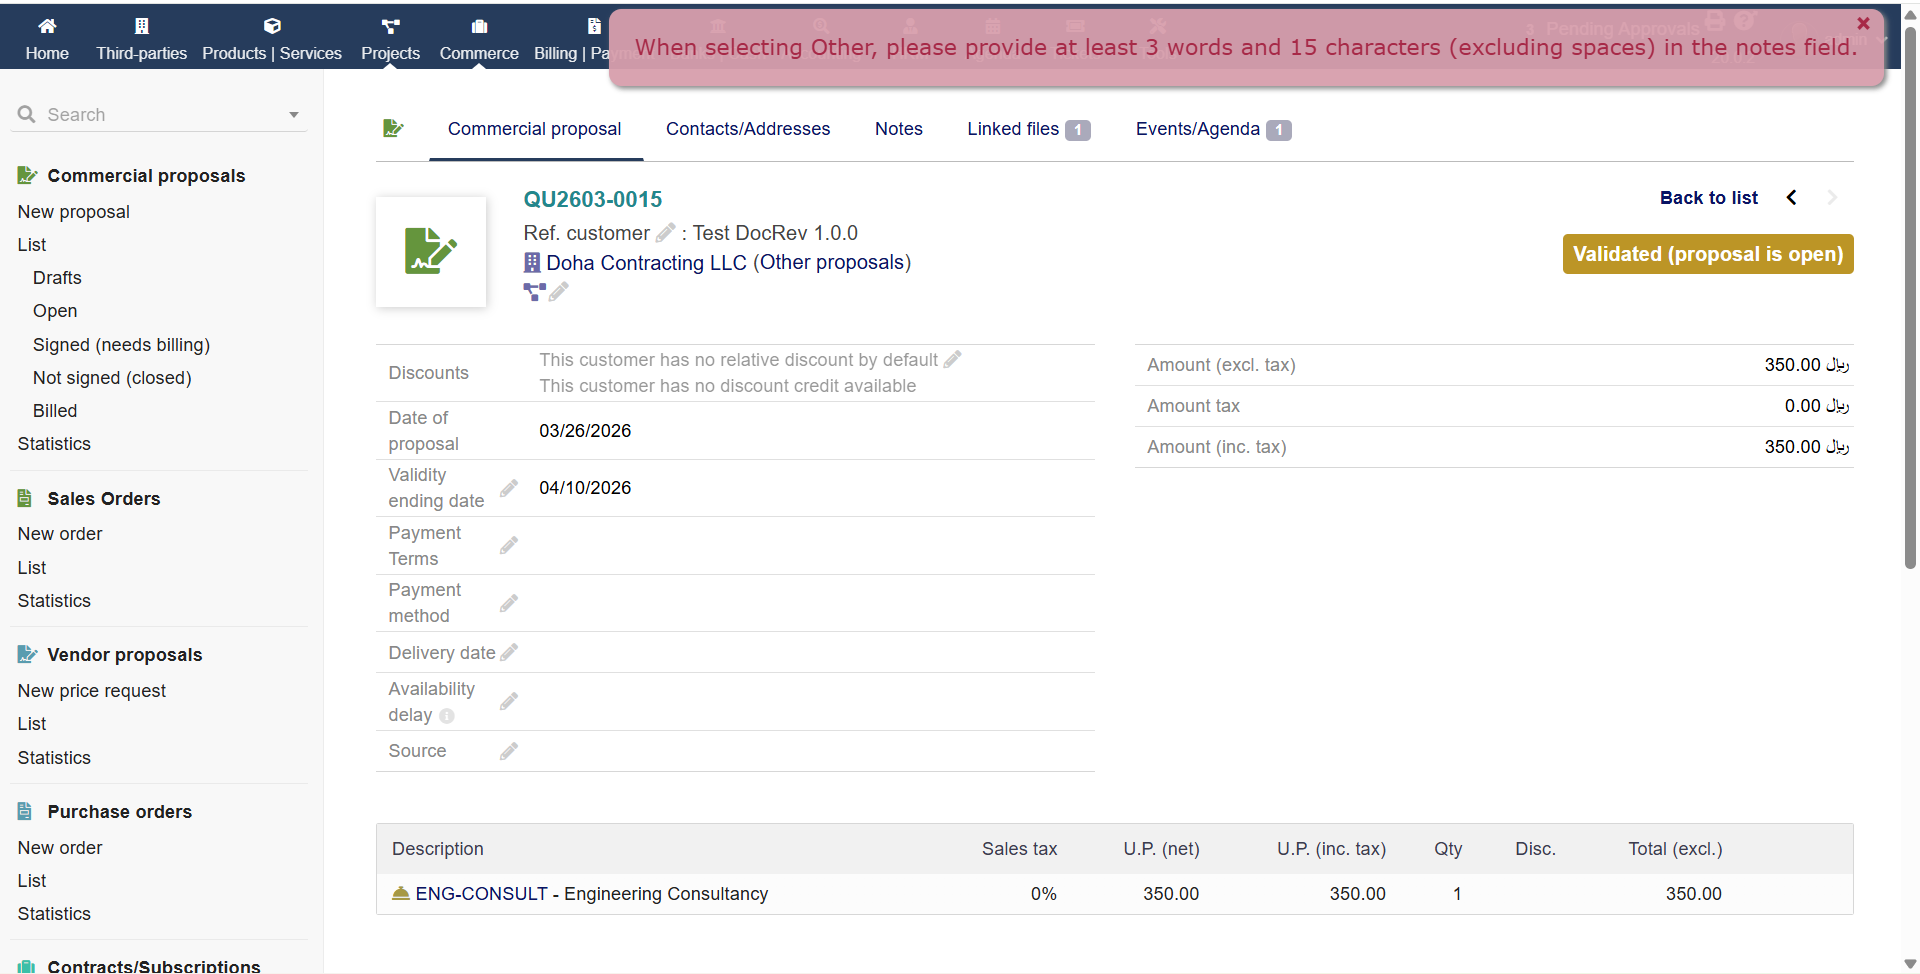Open Statistics under Commercial proposals
The width and height of the screenshot is (1920, 974).
click(x=54, y=444)
